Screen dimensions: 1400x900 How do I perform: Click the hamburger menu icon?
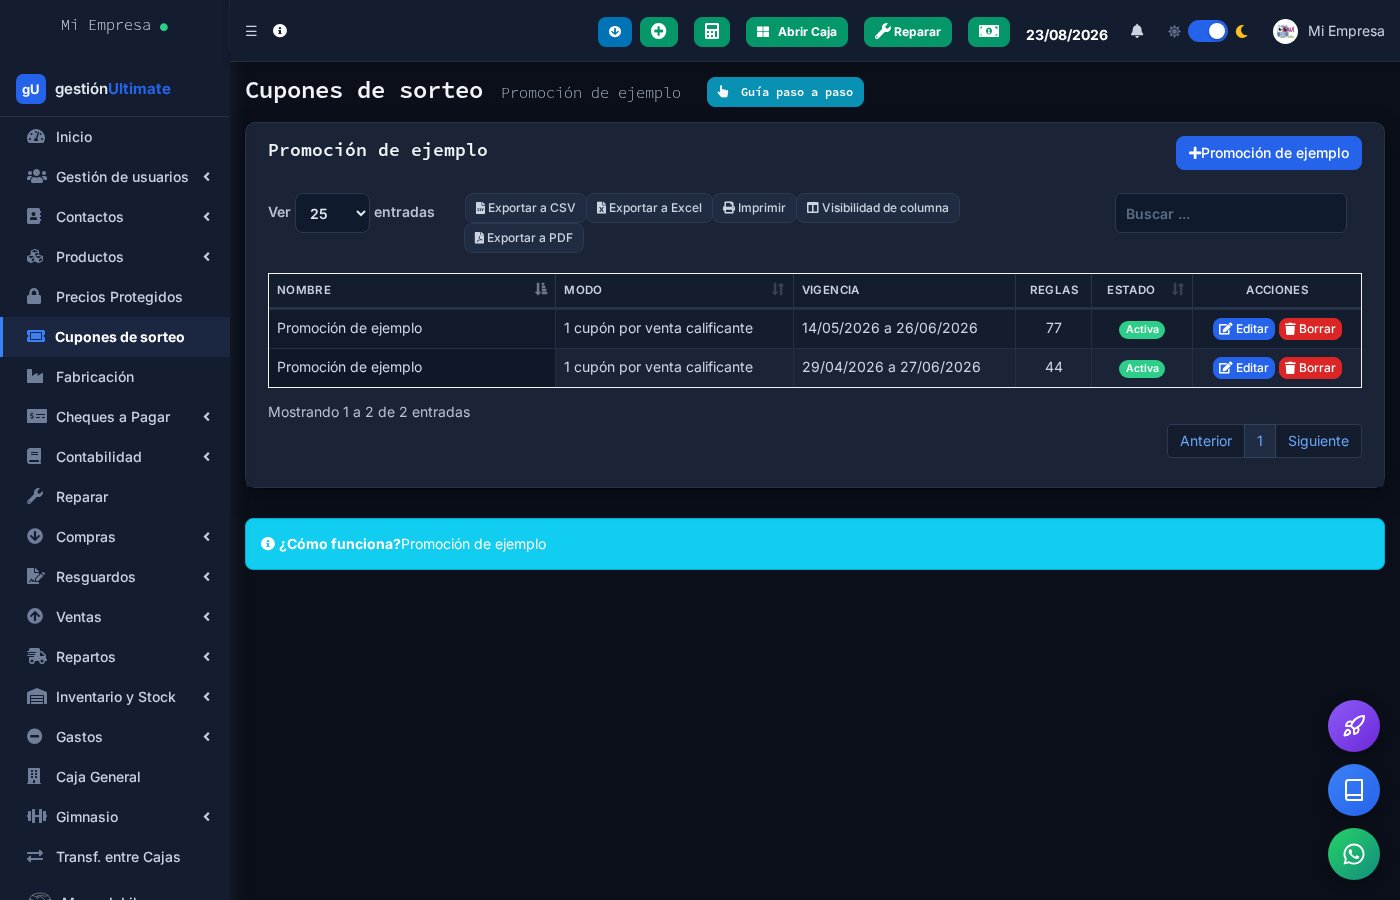coord(251,31)
